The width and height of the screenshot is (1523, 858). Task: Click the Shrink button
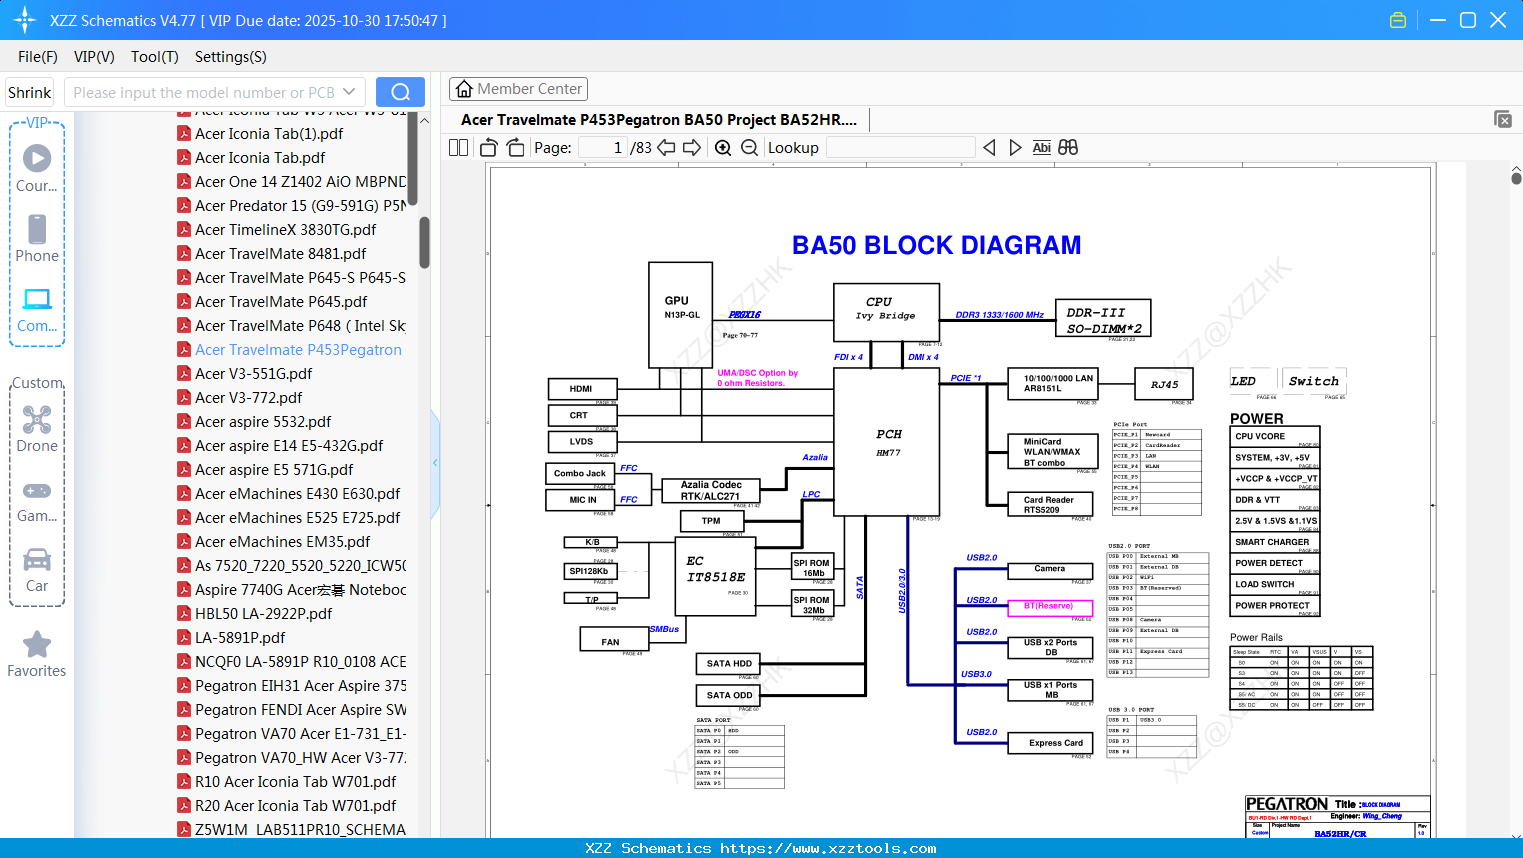30,92
